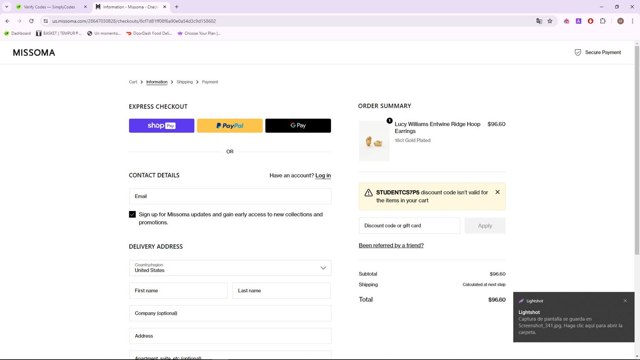The image size is (640, 360).
Task: Click the page vertical scrollbar
Action: point(637,151)
